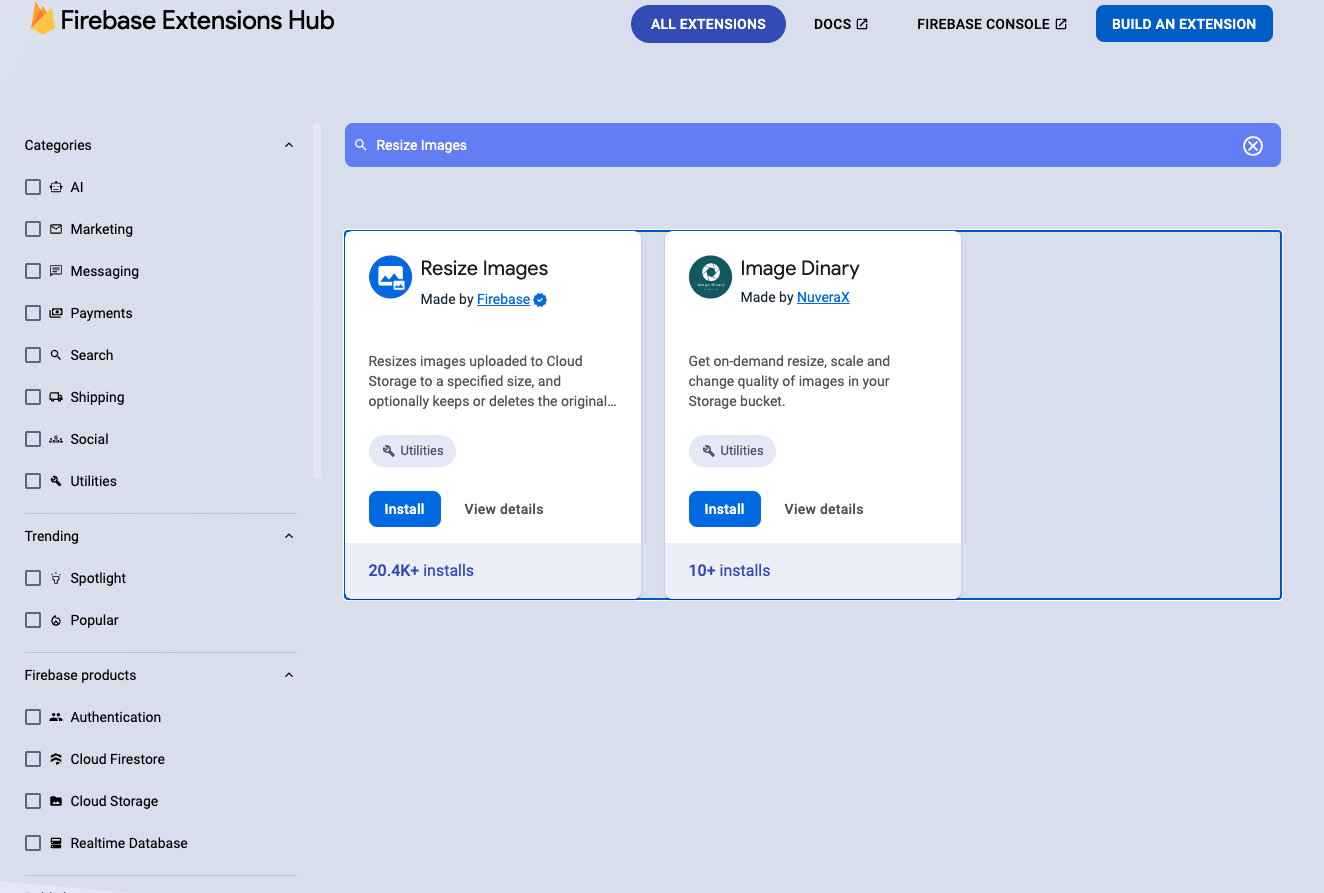Open the ALL EXTENSIONS tab
This screenshot has width=1324, height=893.
coord(708,24)
